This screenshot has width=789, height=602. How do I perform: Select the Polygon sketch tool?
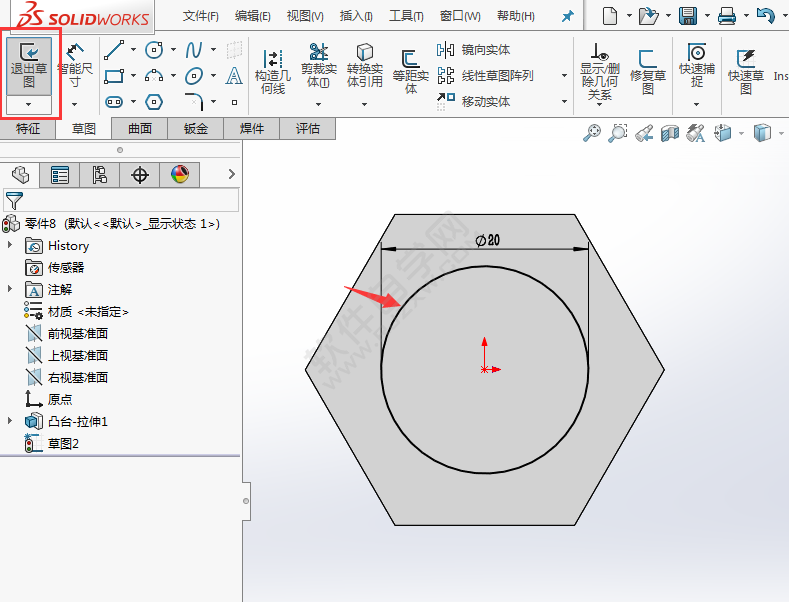click(154, 102)
